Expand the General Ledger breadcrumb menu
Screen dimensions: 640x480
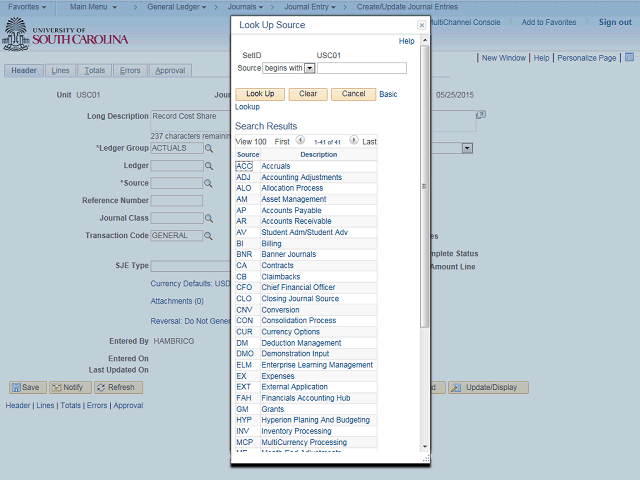[176, 7]
